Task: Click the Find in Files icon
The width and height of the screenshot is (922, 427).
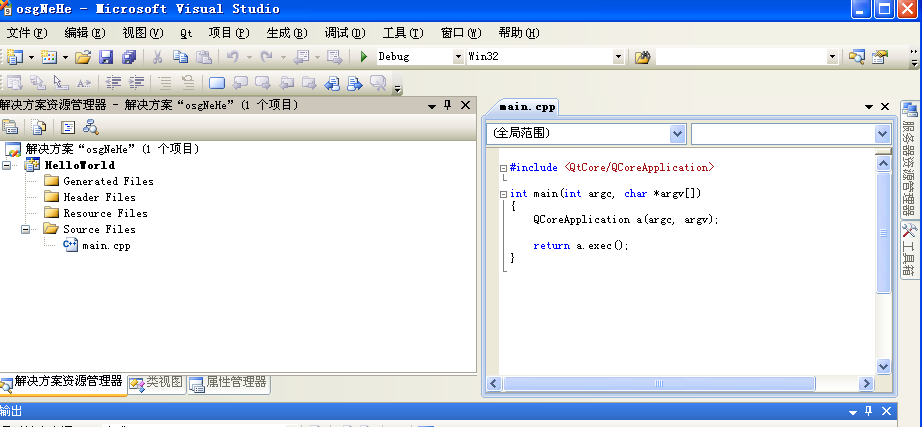Action: [643, 57]
